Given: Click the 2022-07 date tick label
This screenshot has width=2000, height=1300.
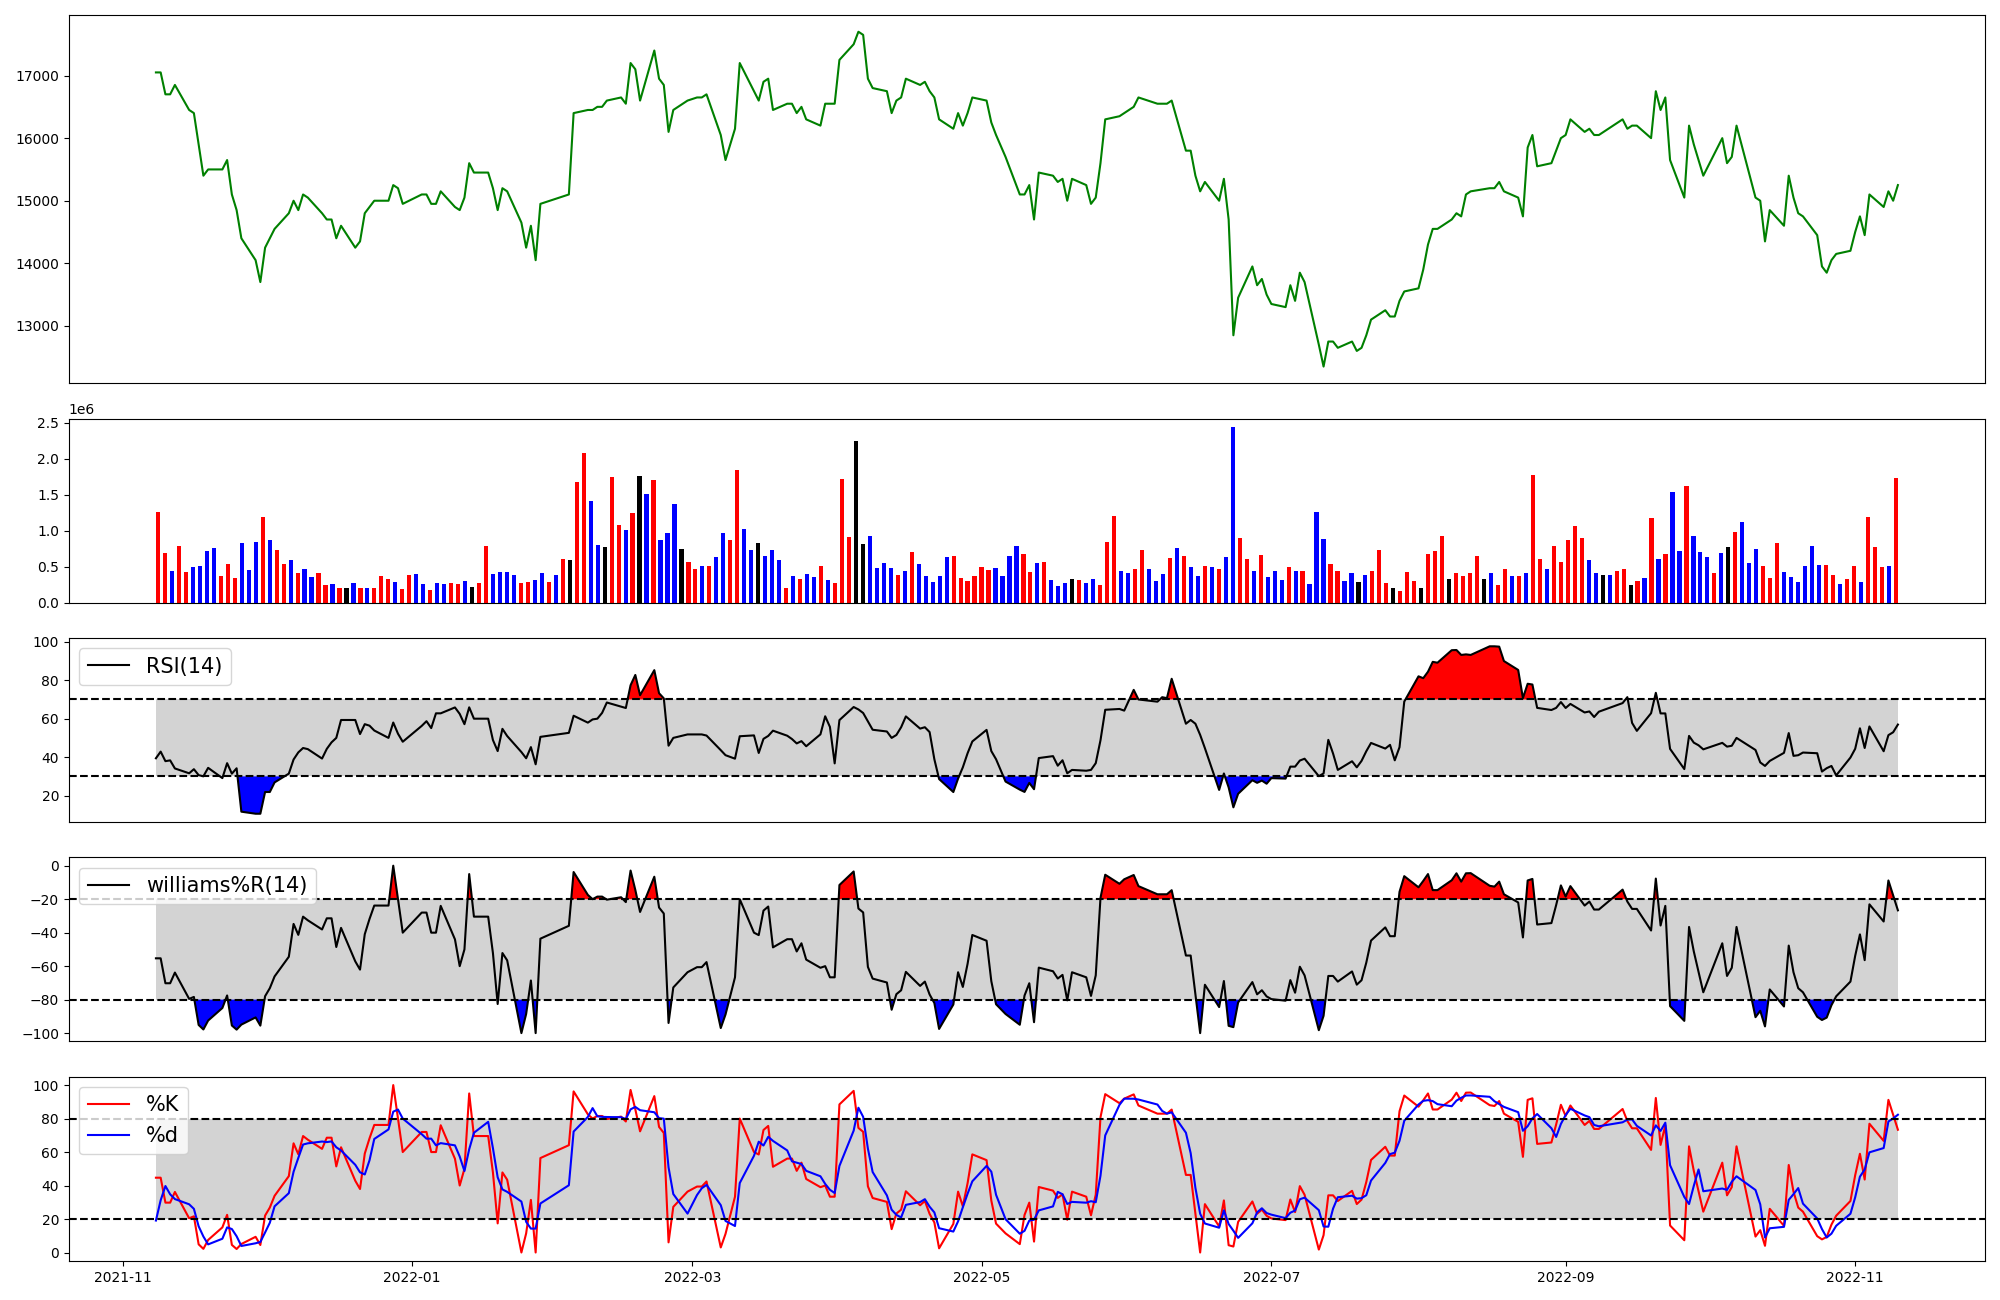Looking at the screenshot, I should pos(1270,1277).
